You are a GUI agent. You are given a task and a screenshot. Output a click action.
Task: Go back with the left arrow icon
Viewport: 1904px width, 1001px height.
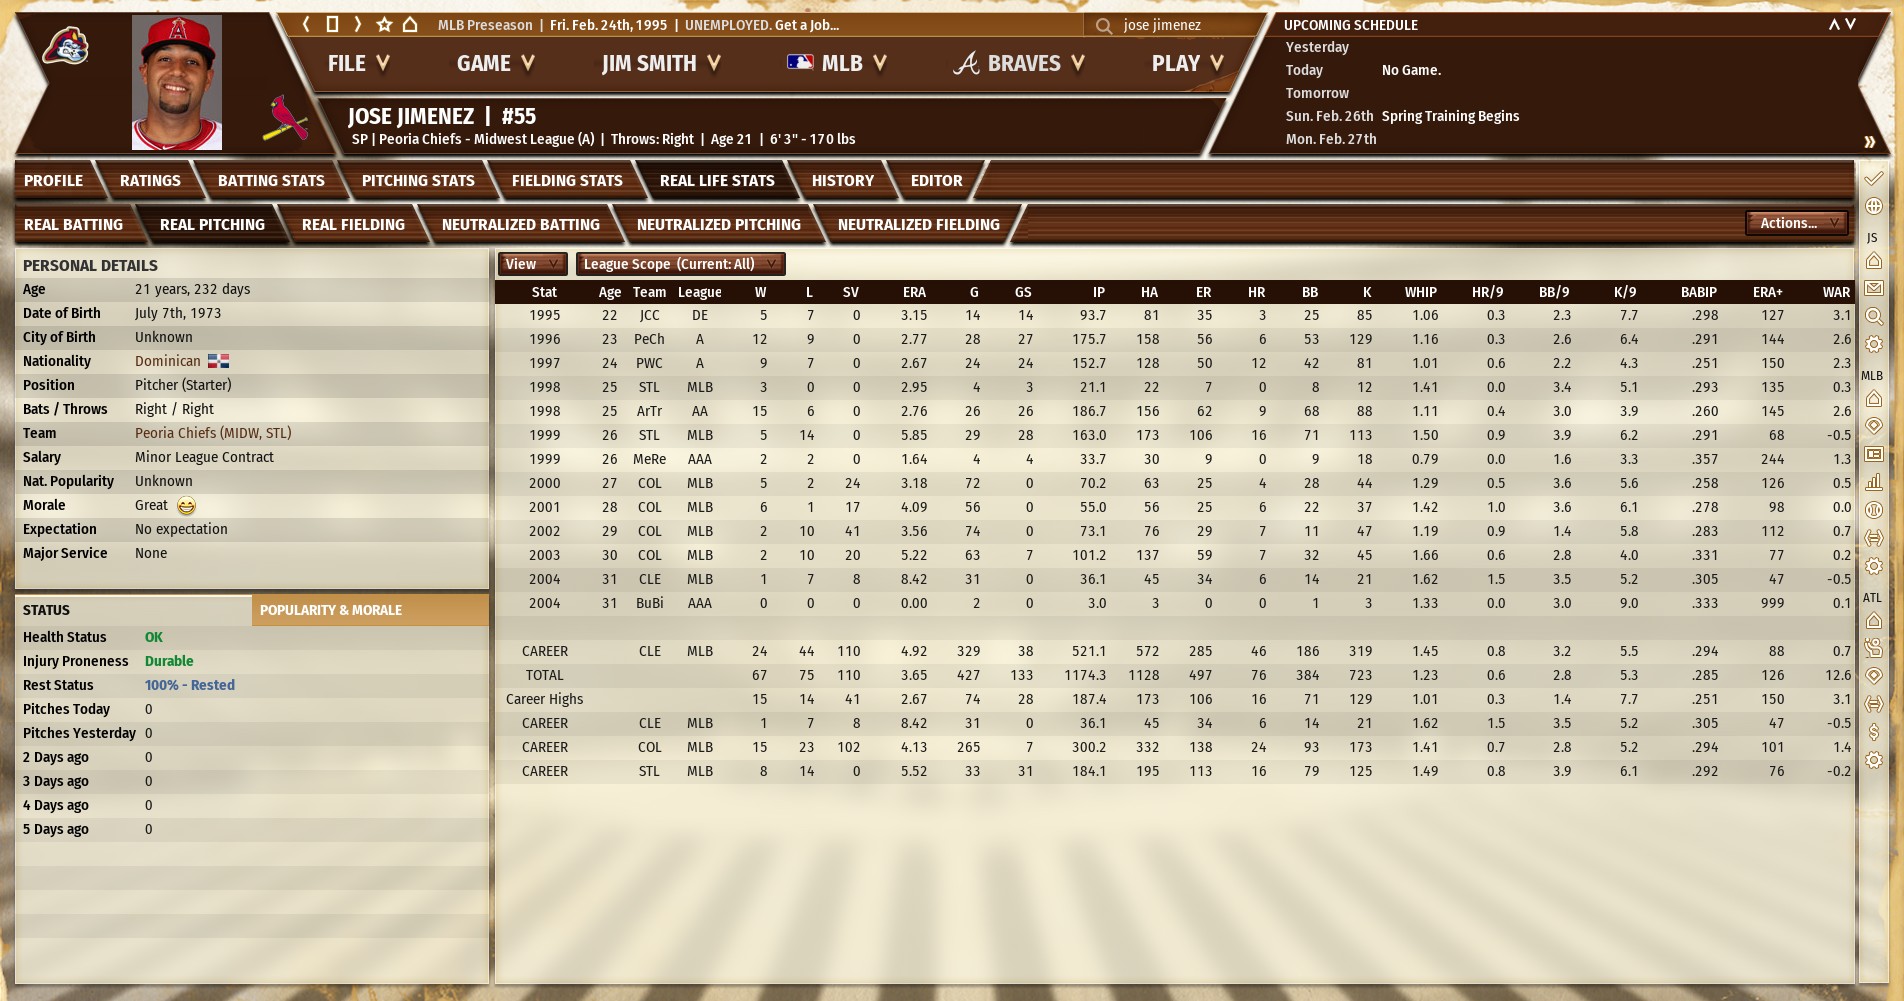pos(307,25)
